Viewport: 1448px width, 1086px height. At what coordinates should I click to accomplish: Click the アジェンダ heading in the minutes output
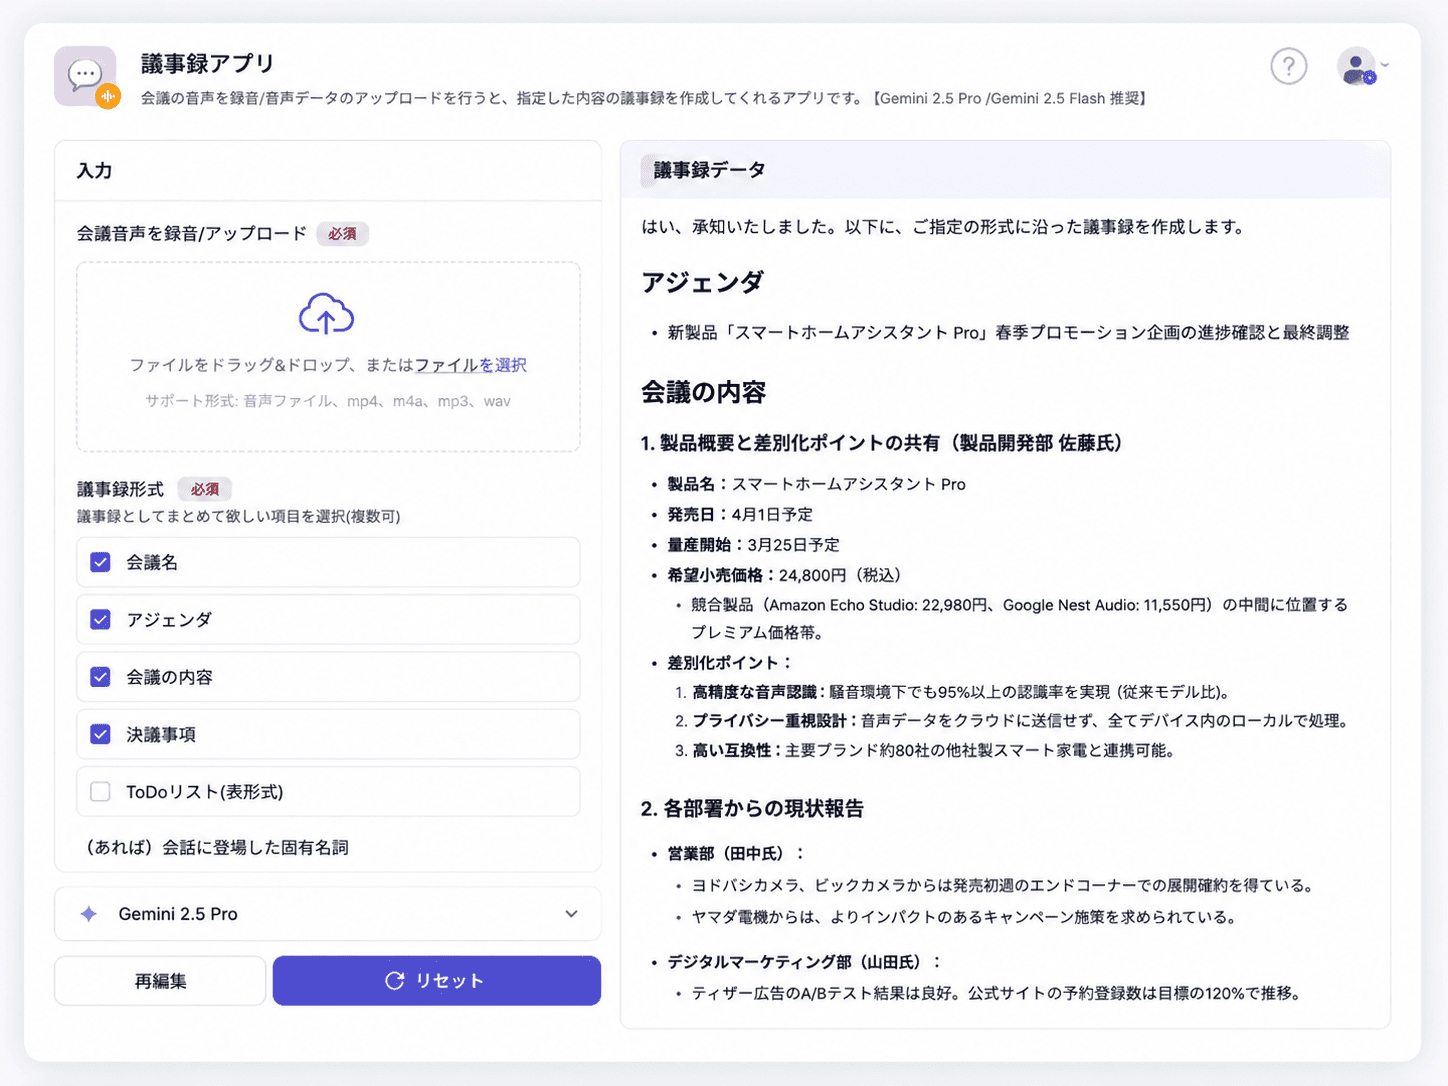point(702,282)
